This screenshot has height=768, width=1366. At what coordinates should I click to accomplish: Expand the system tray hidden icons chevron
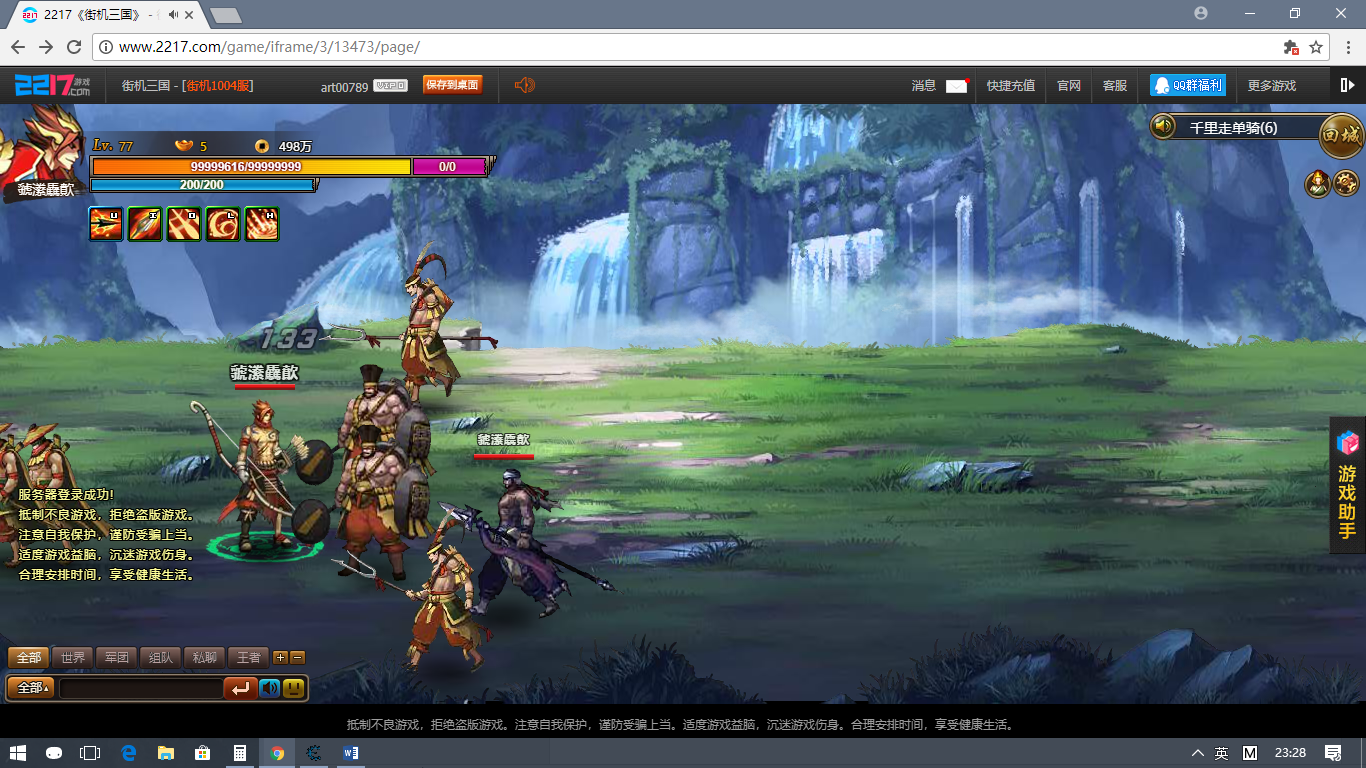1198,753
